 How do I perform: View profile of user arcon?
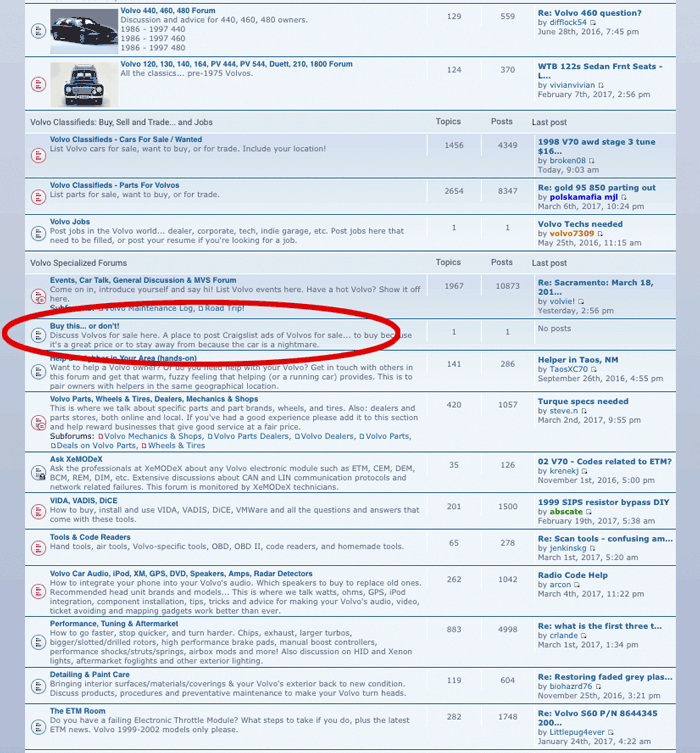(560, 584)
